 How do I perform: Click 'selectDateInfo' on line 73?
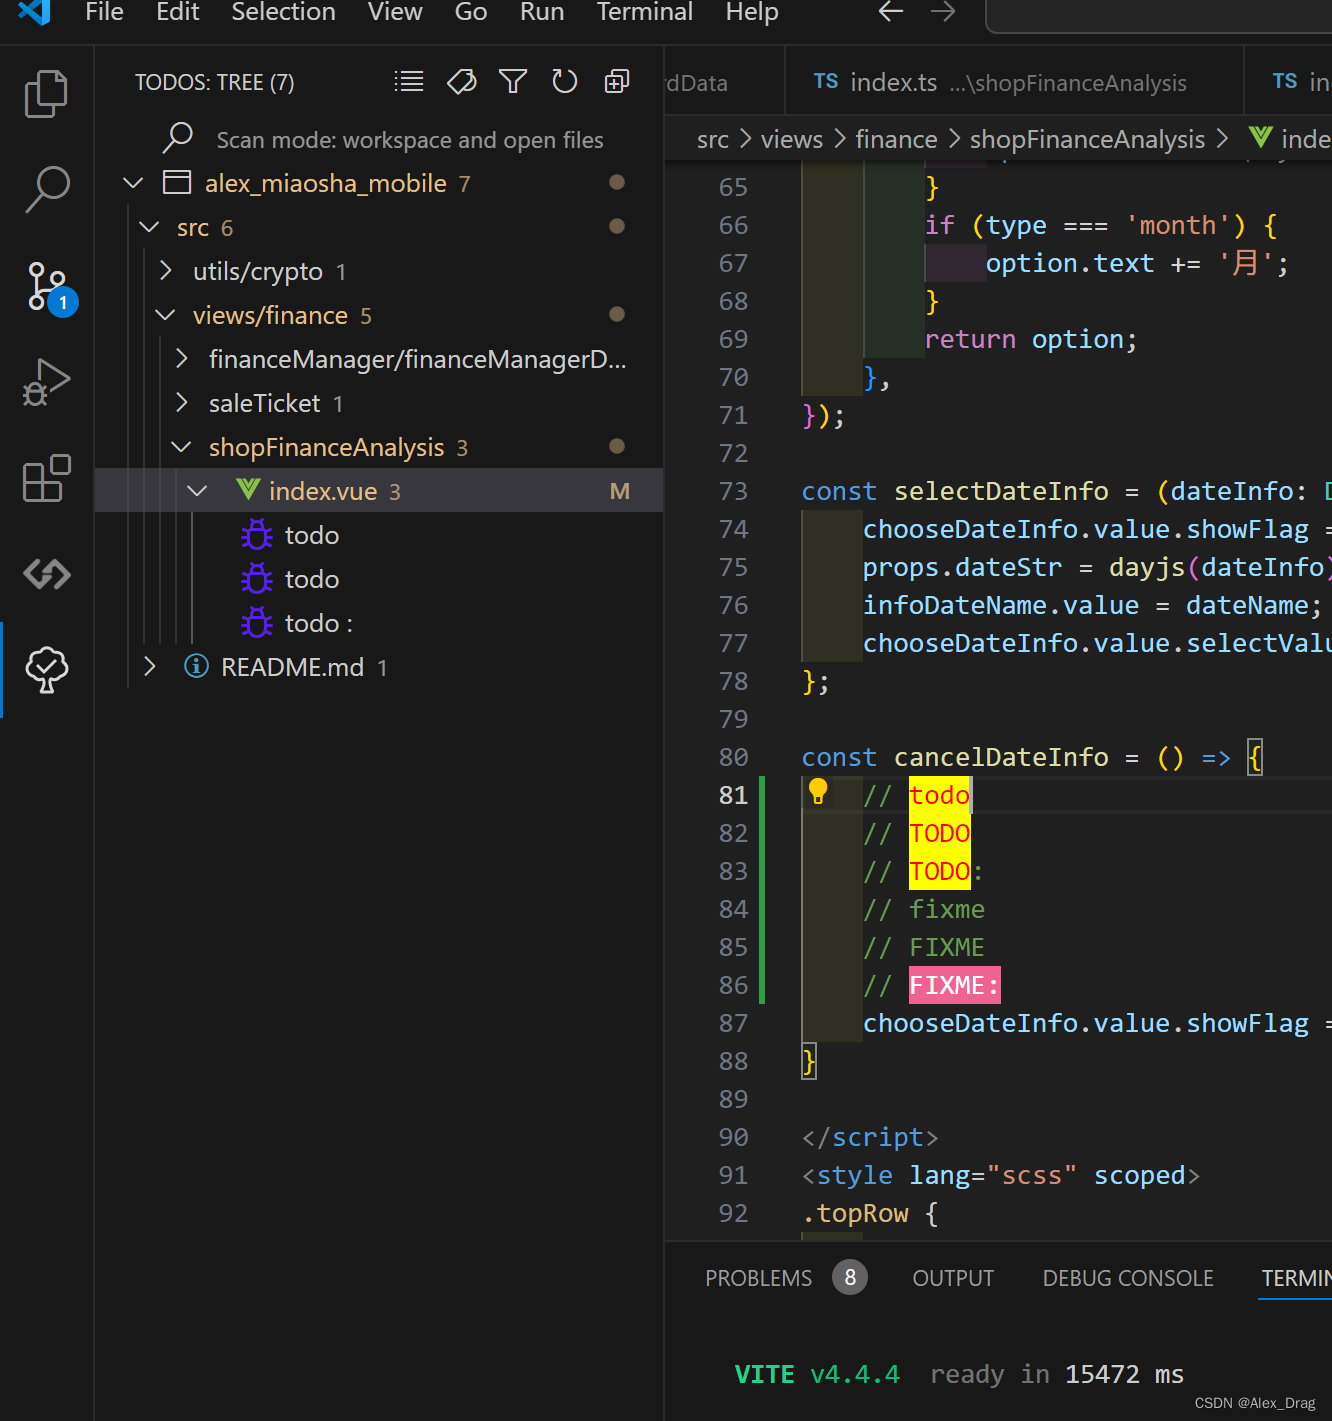1001,491
